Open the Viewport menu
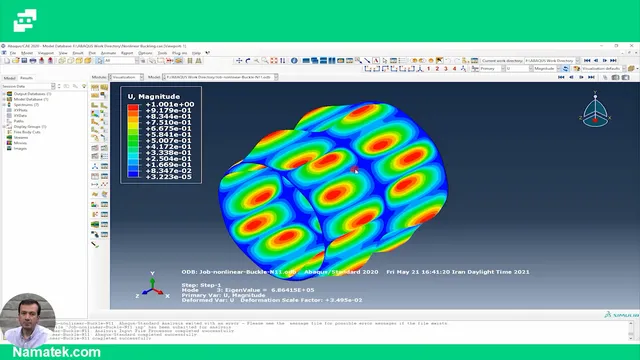The height and width of the screenshot is (360, 640). coord(46,53)
